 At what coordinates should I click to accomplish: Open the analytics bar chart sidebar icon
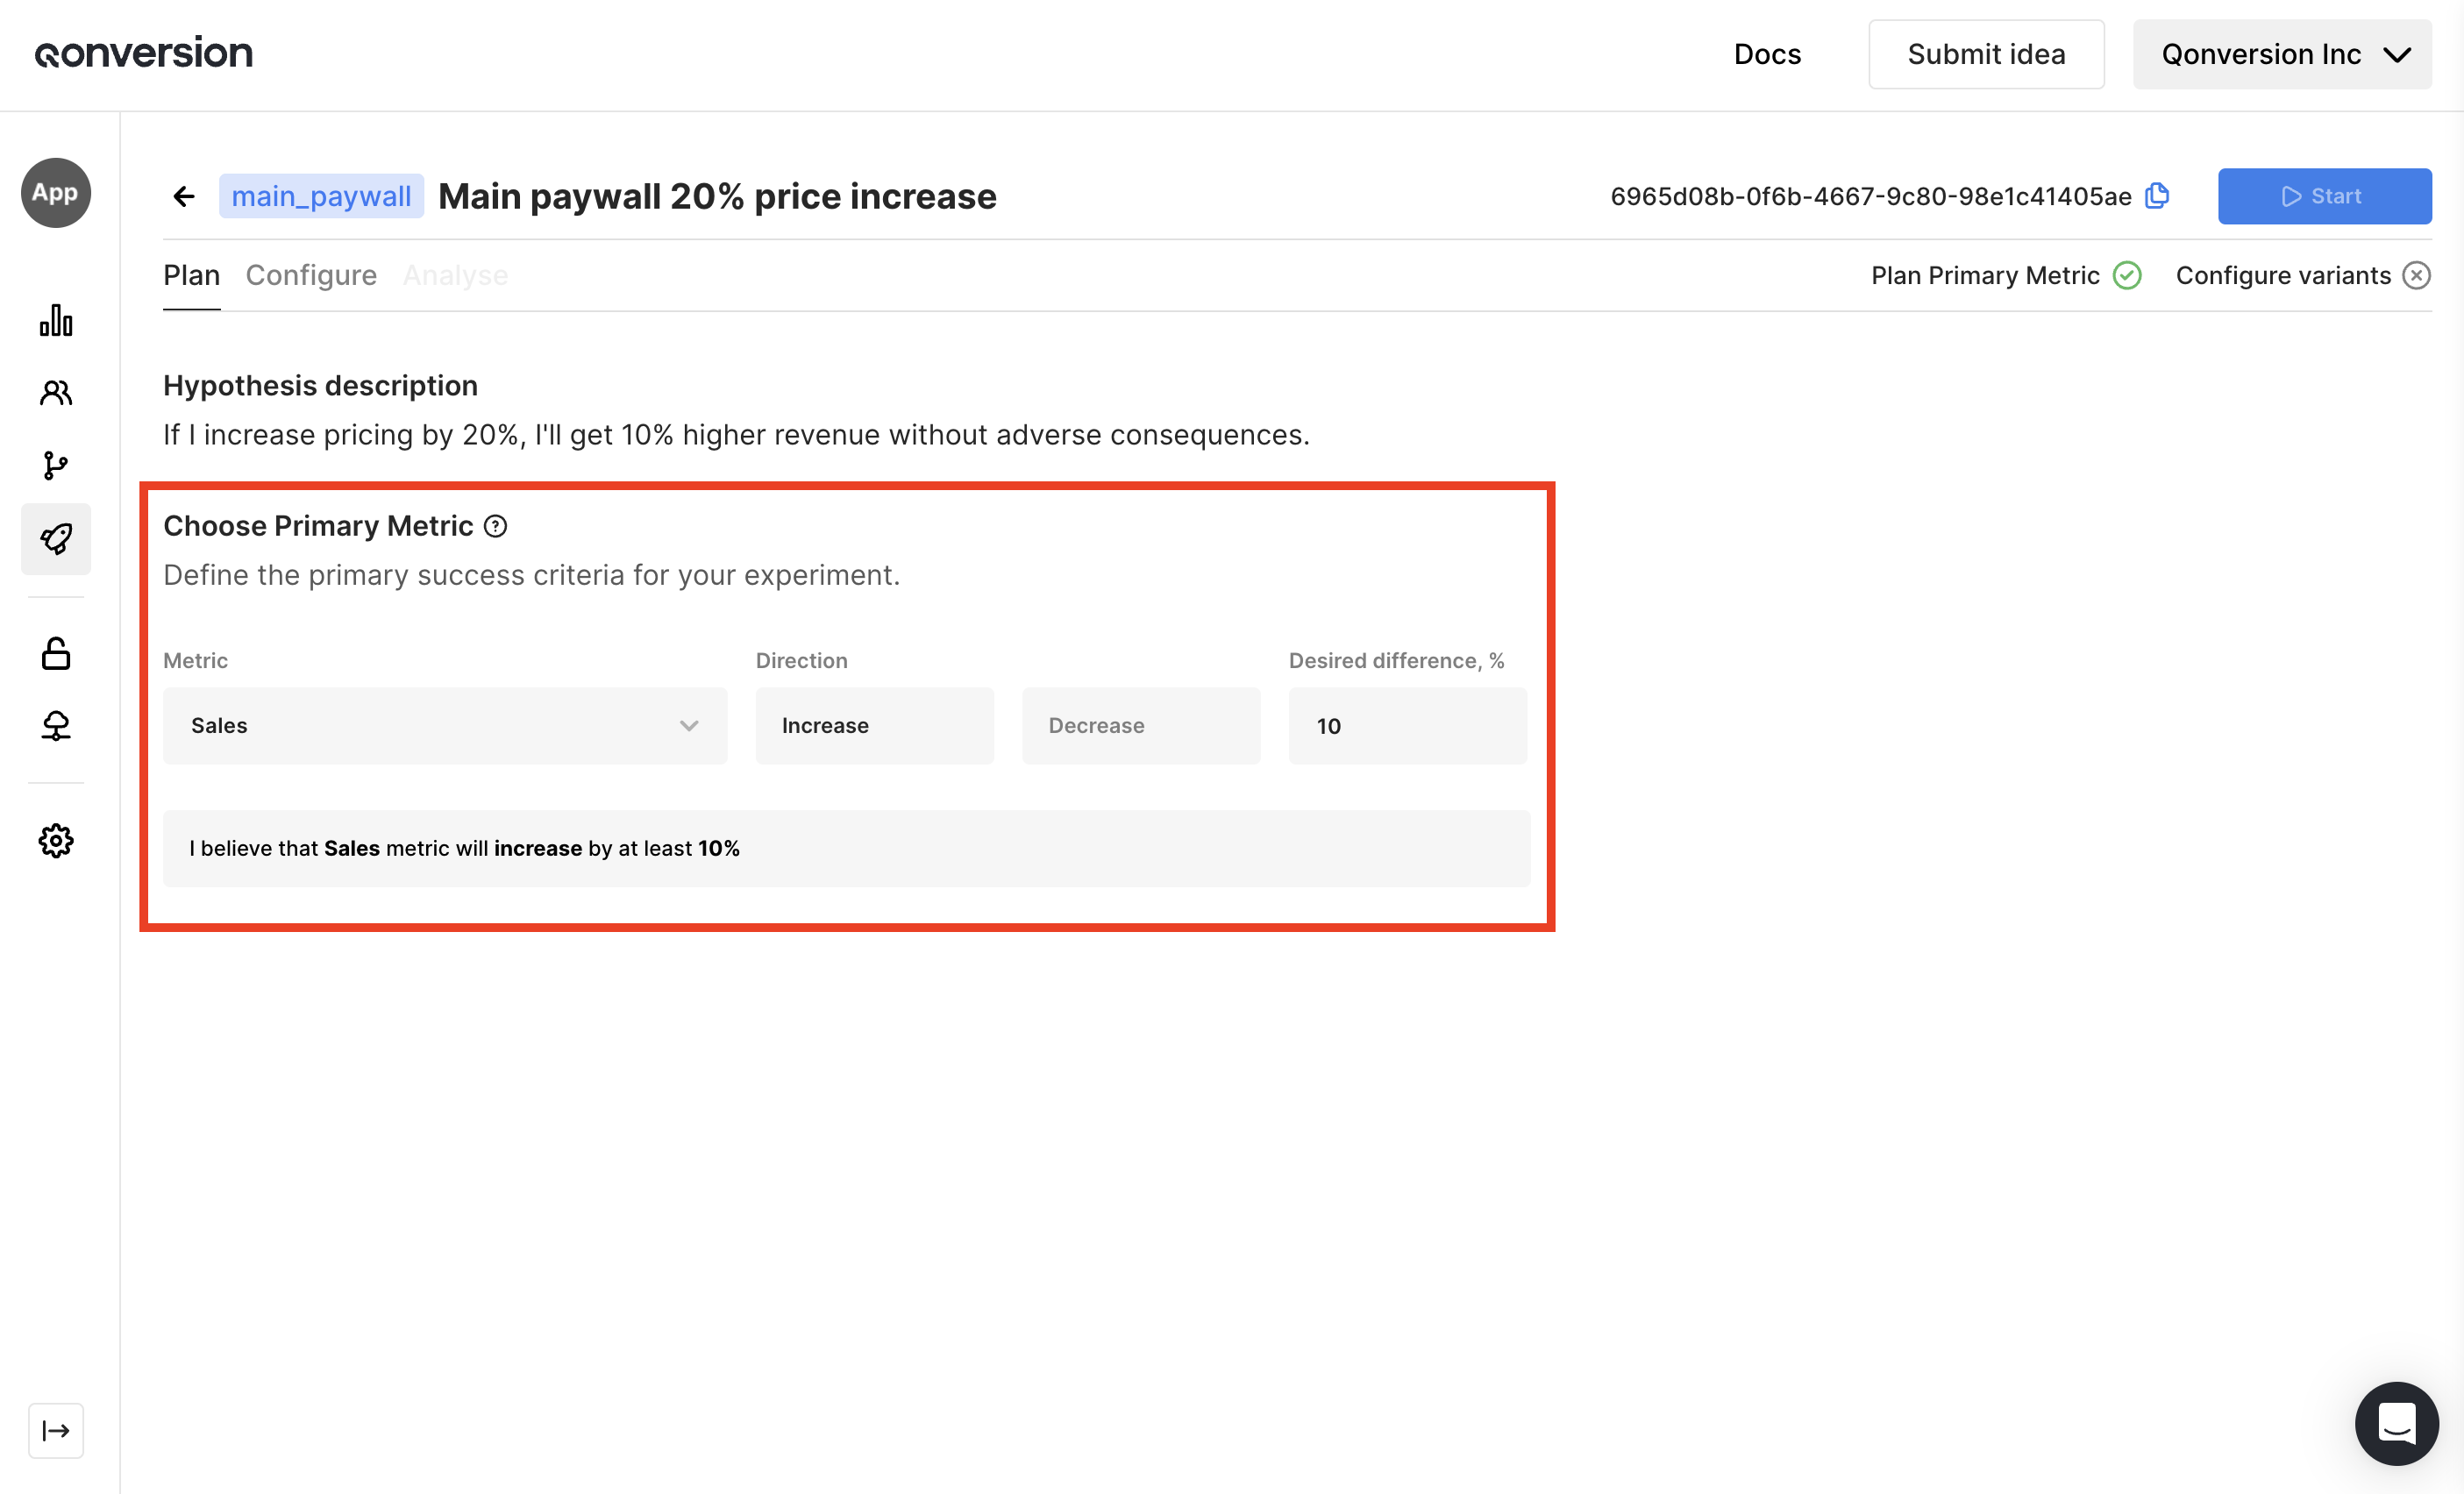coord(56,321)
